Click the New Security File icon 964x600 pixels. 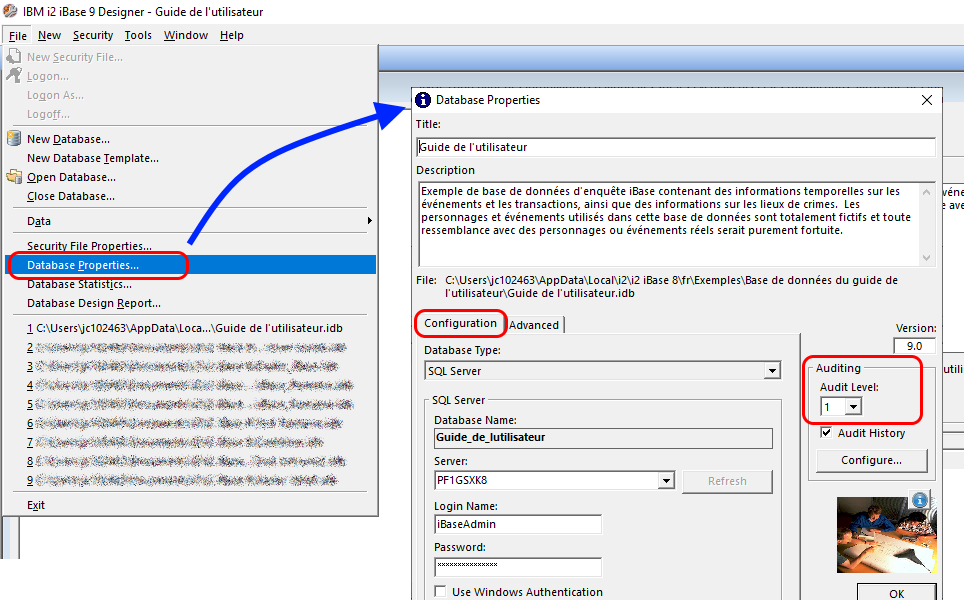(x=13, y=57)
